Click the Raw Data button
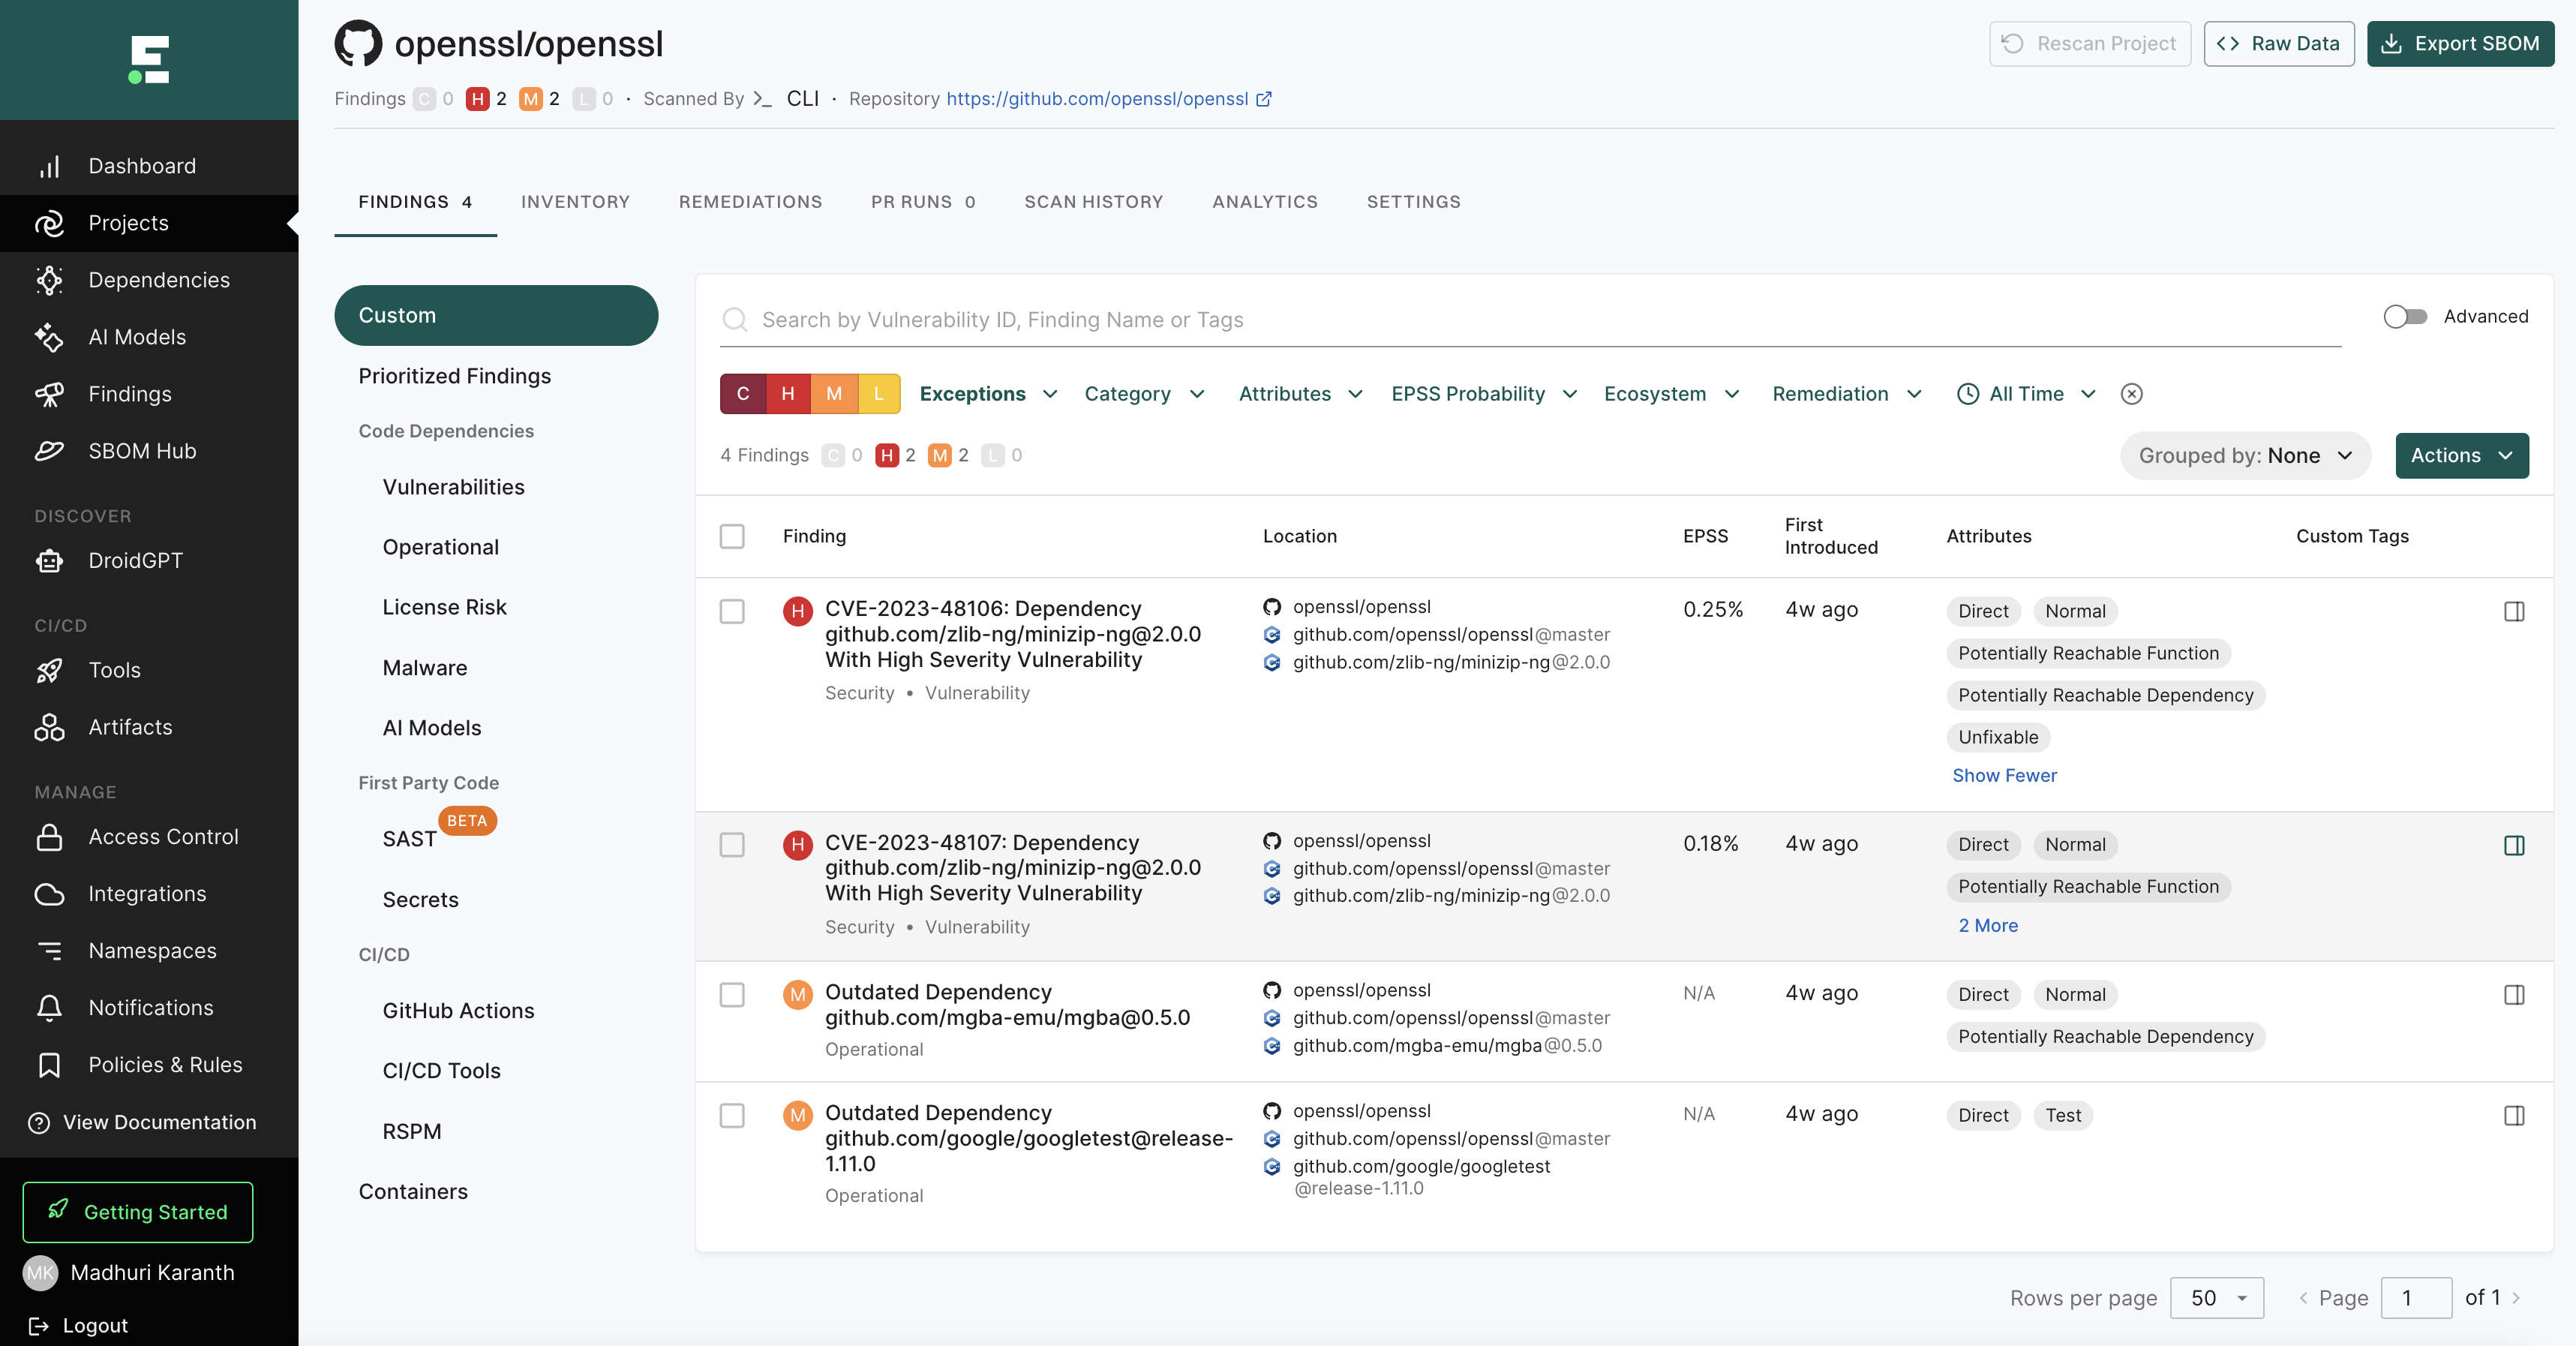 point(2279,44)
